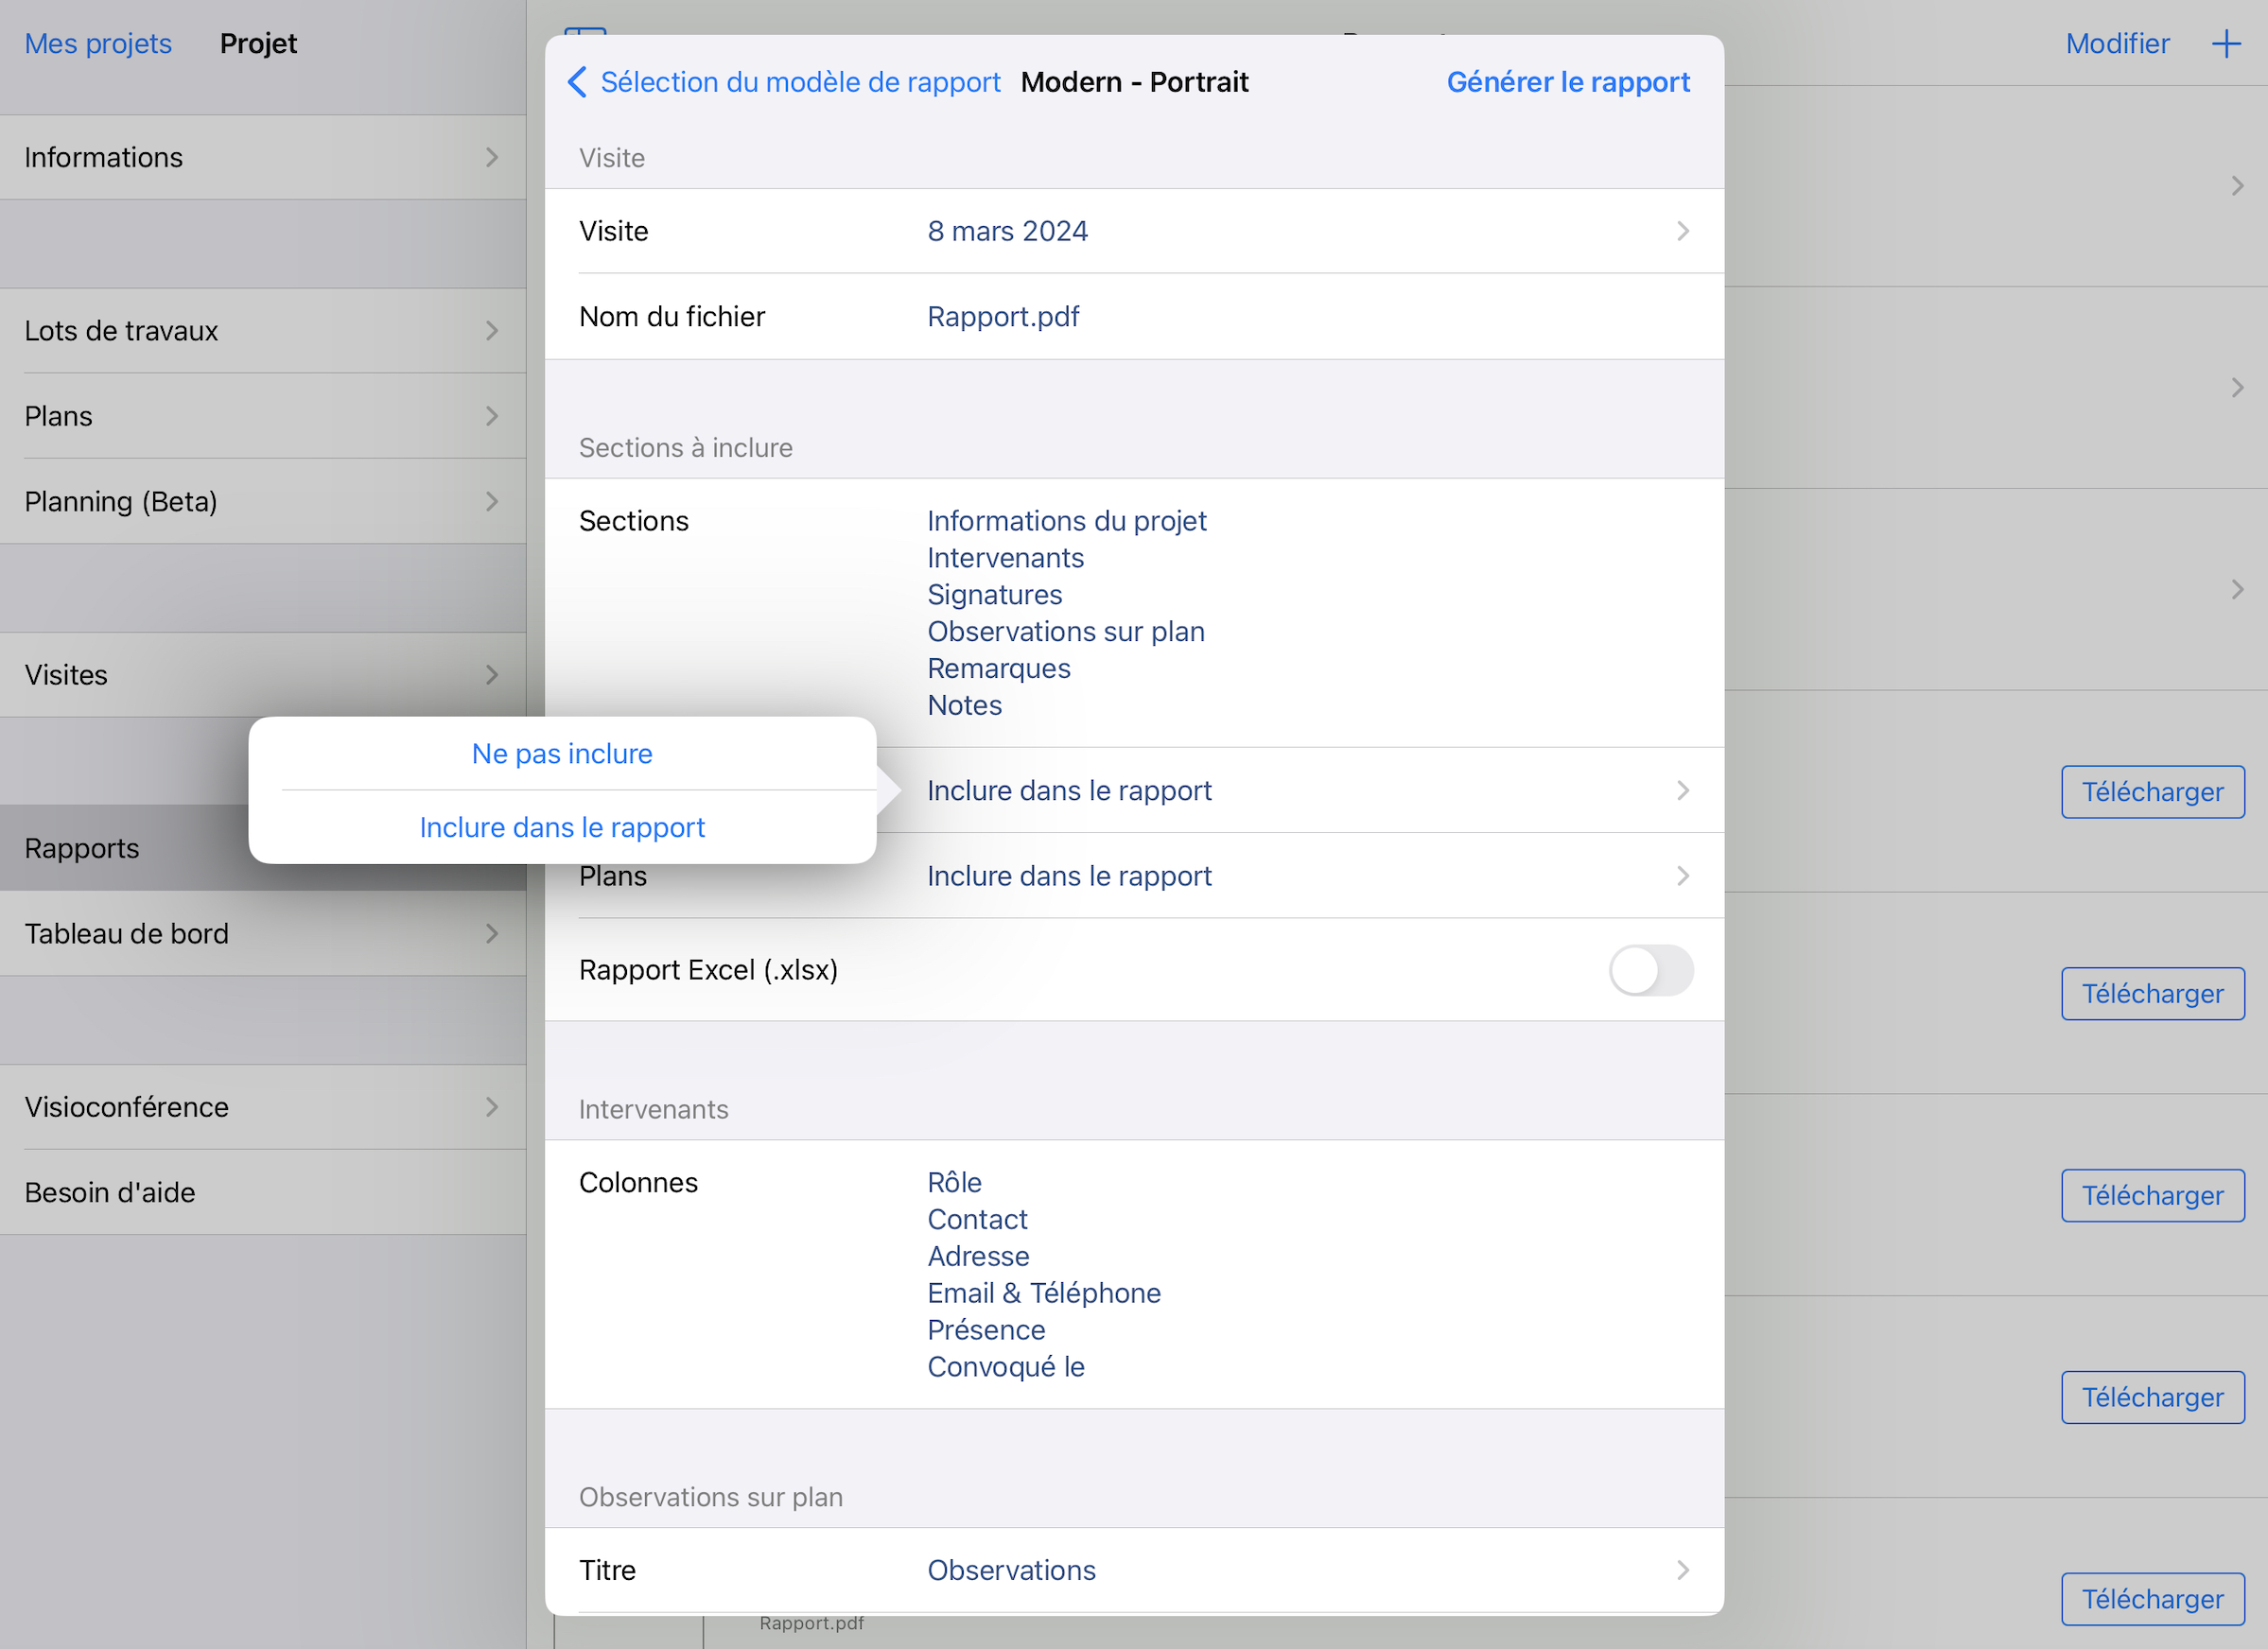The height and width of the screenshot is (1649, 2268).
Task: Open 'Mes projets' navigation link
Action: pos(98,44)
